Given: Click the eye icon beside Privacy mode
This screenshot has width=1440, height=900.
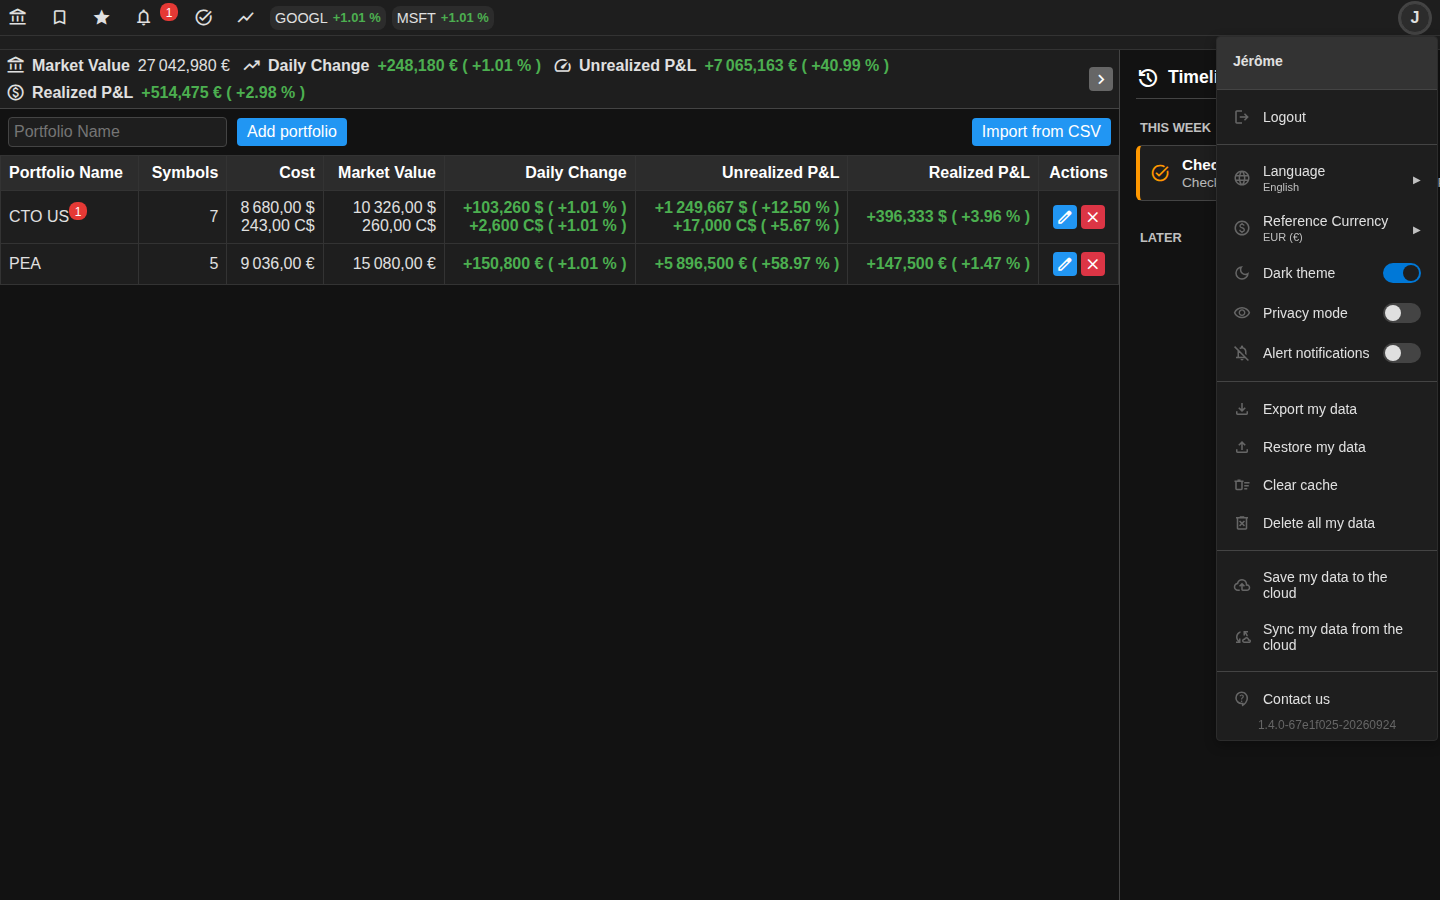Looking at the screenshot, I should 1242,313.
